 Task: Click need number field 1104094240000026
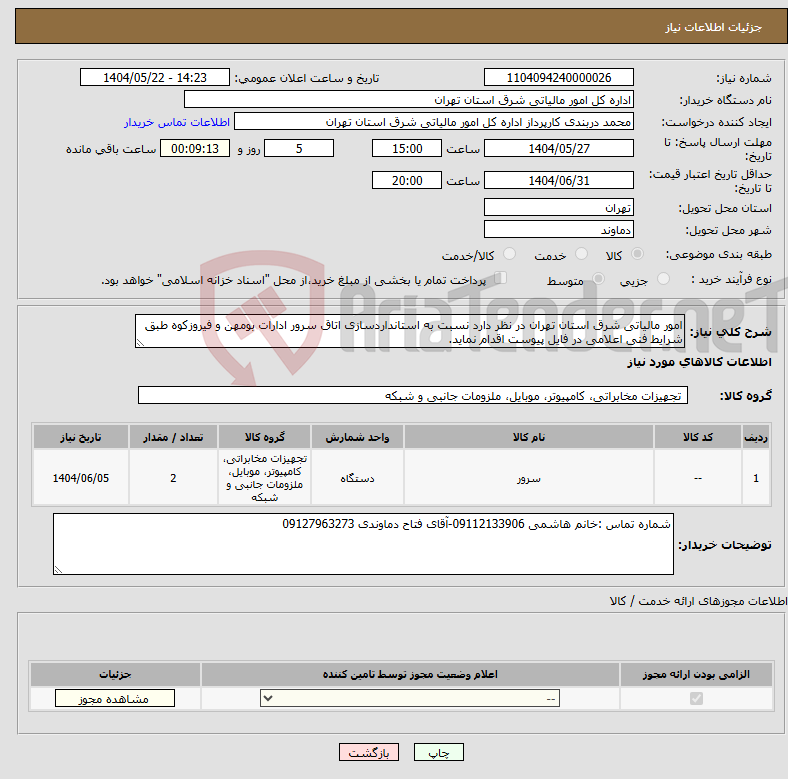(x=558, y=77)
